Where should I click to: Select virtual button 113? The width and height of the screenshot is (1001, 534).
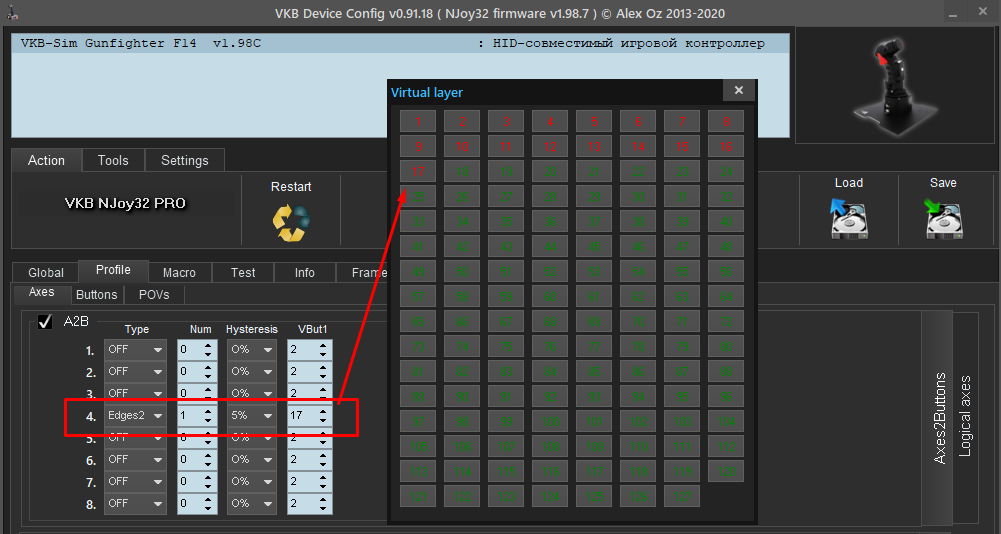click(x=418, y=471)
